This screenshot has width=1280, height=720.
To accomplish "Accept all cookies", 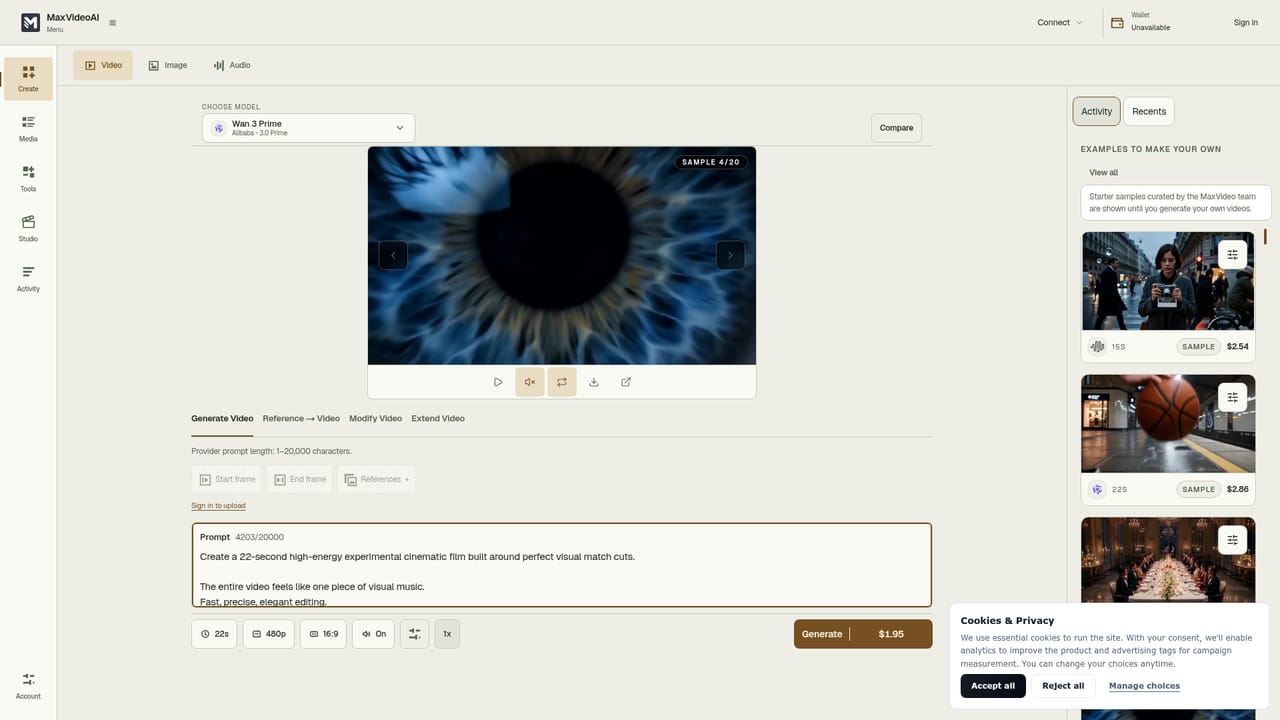I will click(x=993, y=686).
